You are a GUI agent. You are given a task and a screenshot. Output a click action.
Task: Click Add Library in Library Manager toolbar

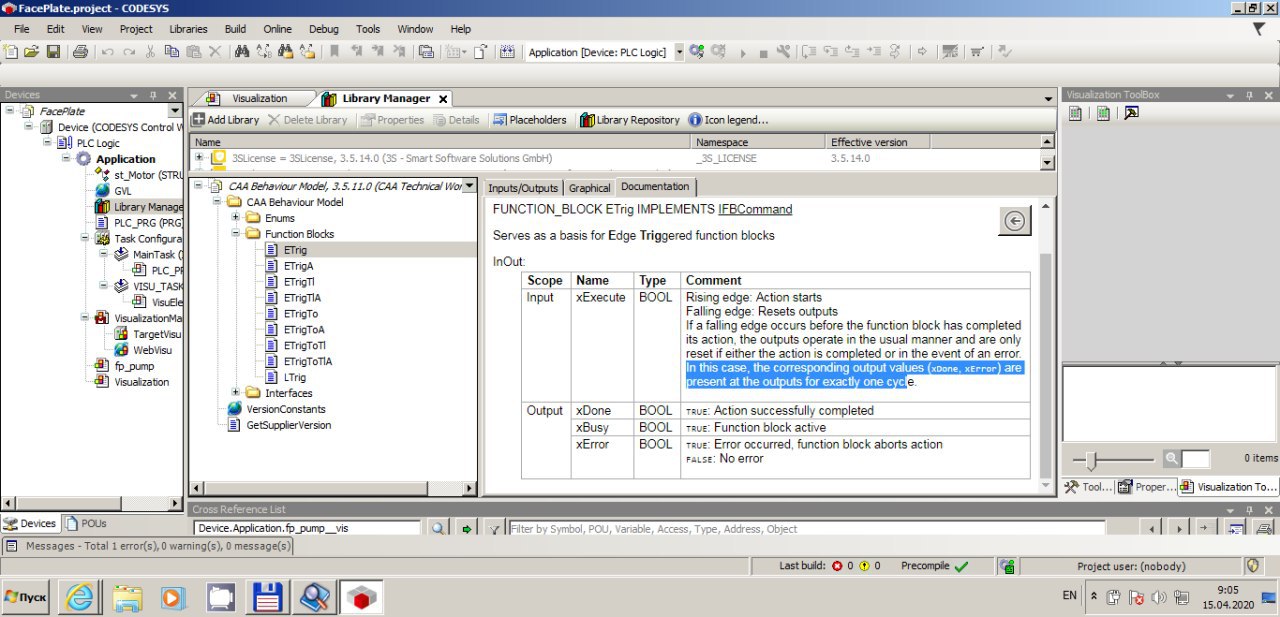click(x=225, y=120)
